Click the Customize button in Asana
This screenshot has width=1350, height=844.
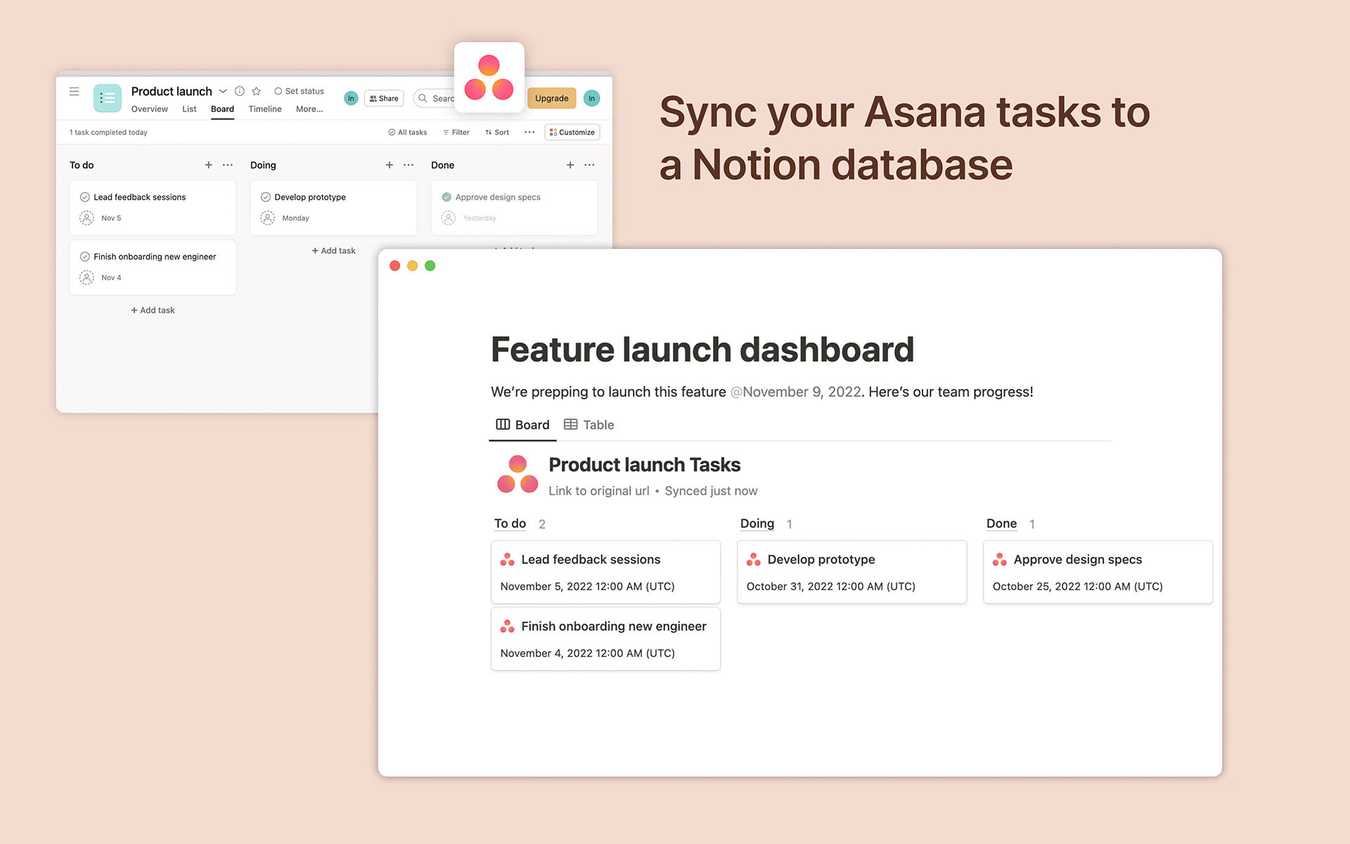coord(572,132)
